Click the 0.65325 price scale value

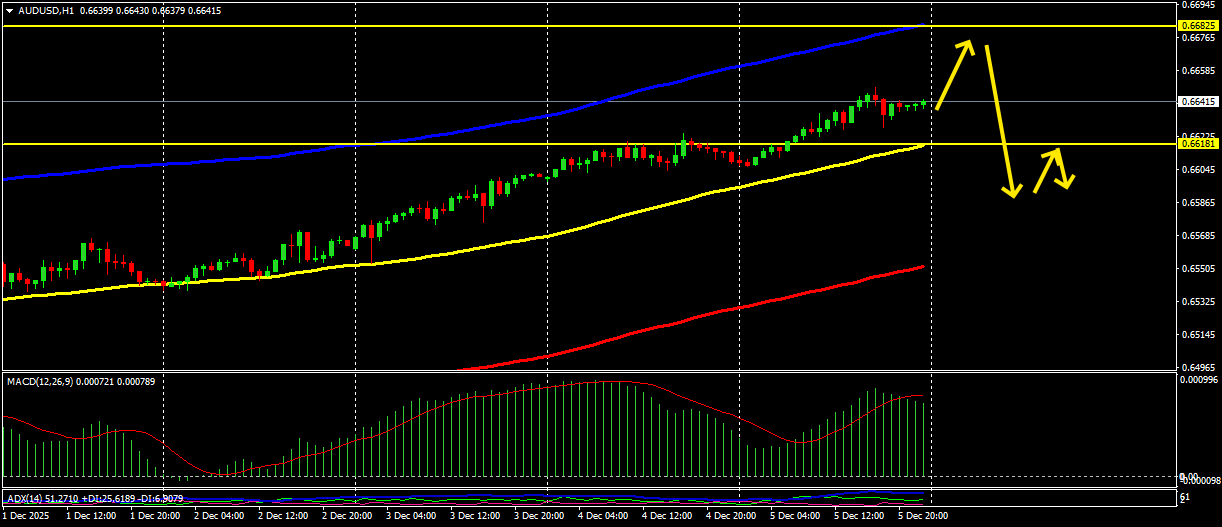(1198, 302)
